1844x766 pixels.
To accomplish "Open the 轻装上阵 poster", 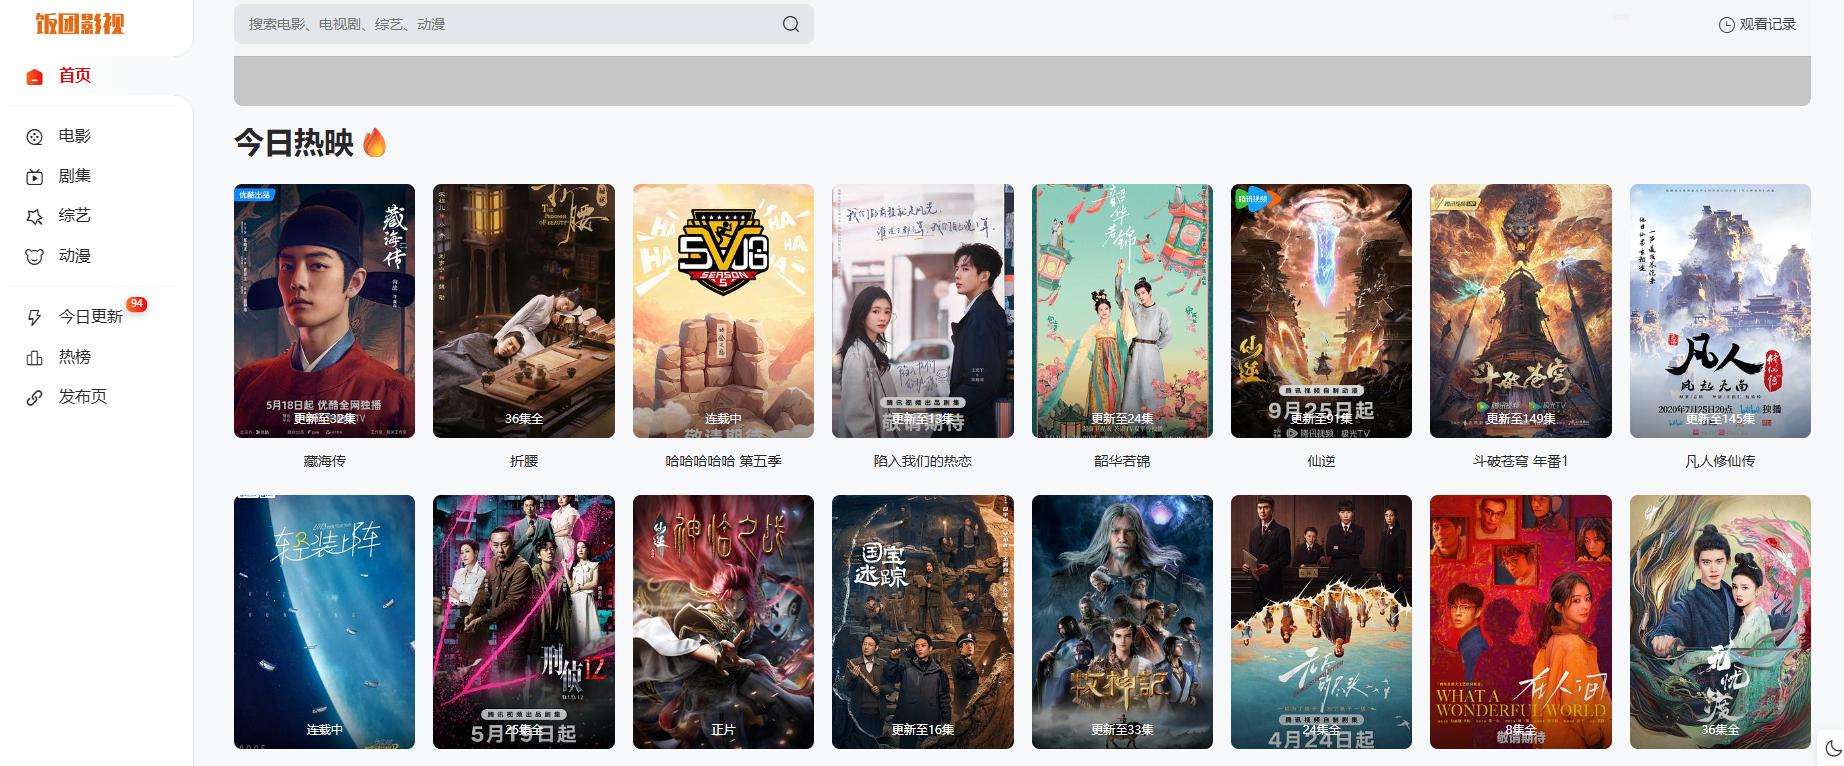I will pos(324,622).
